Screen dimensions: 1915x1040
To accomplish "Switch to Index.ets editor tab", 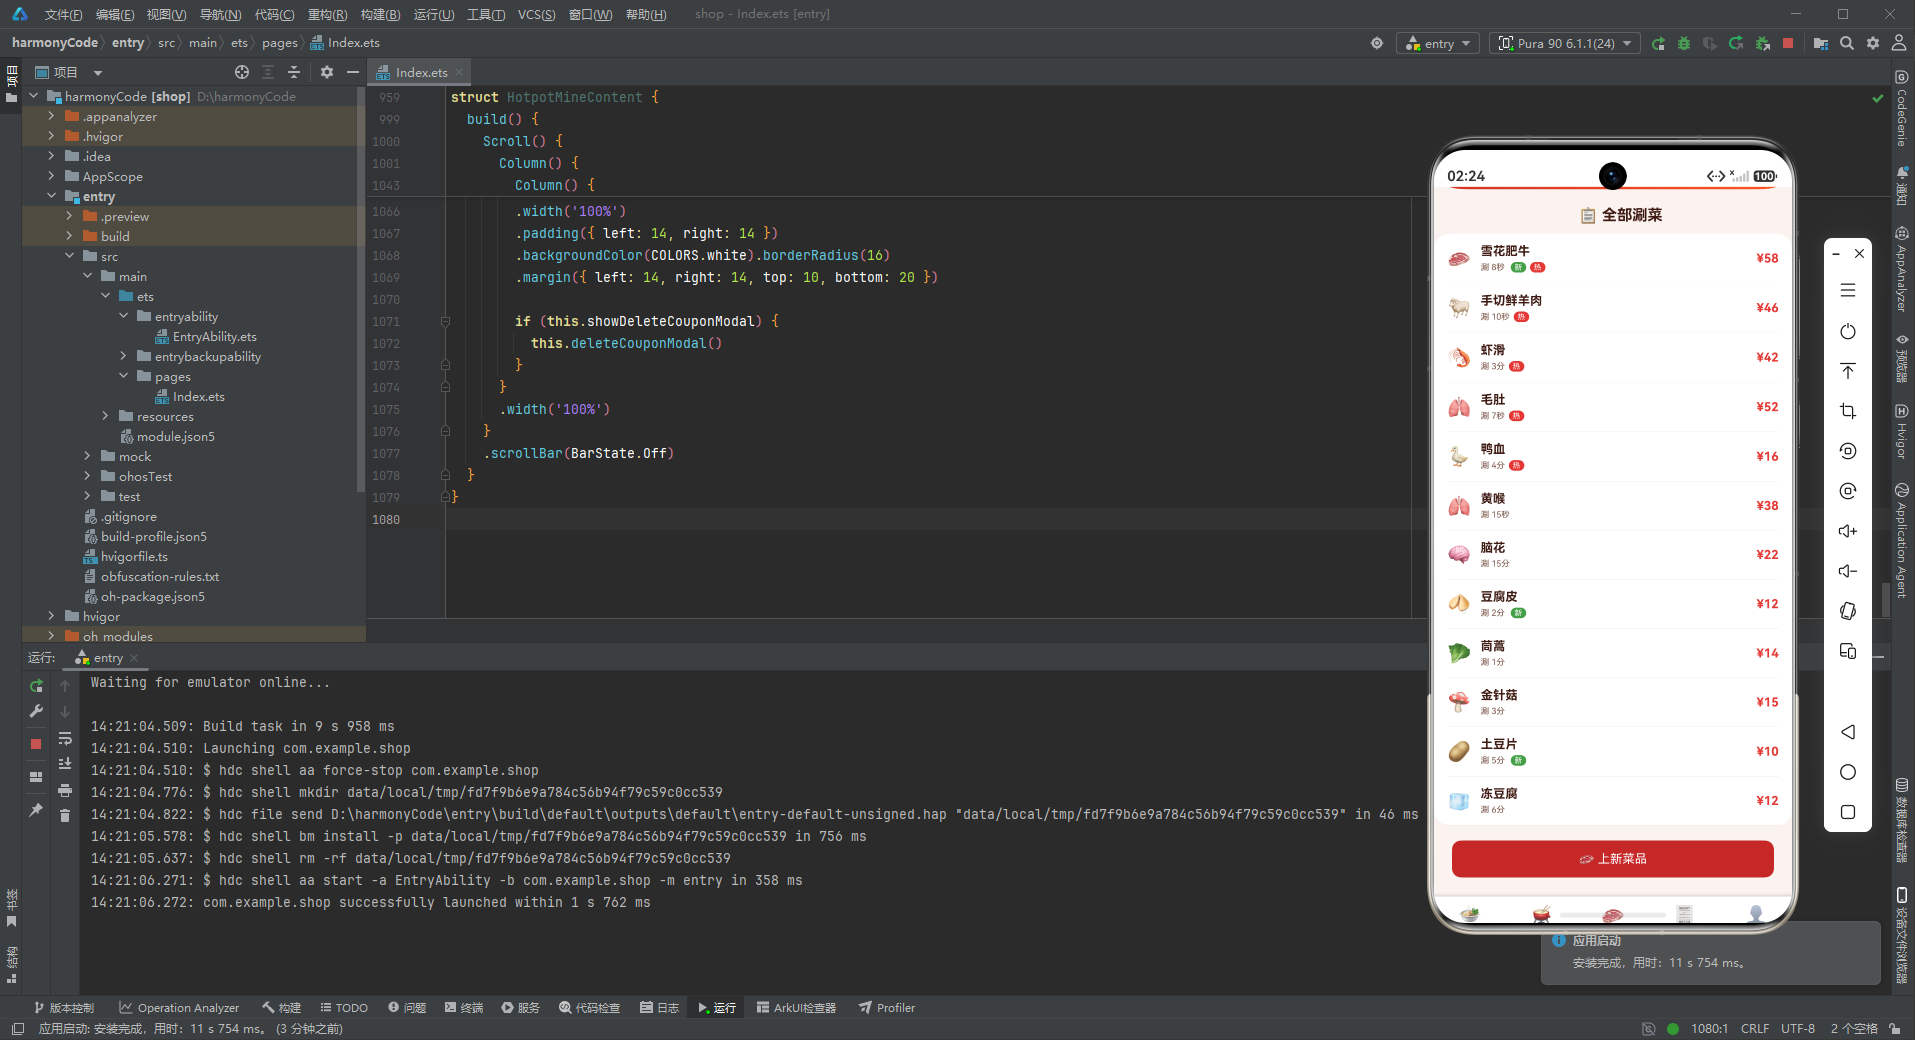I will (x=421, y=72).
